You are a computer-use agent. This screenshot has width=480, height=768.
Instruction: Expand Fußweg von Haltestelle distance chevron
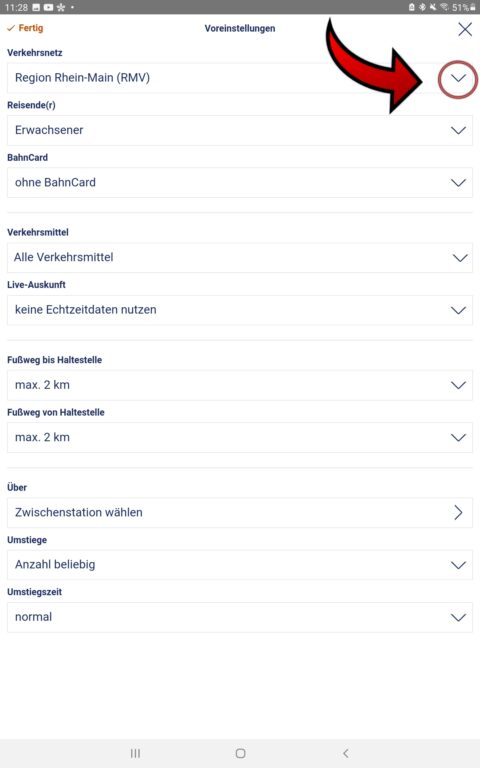click(x=458, y=437)
